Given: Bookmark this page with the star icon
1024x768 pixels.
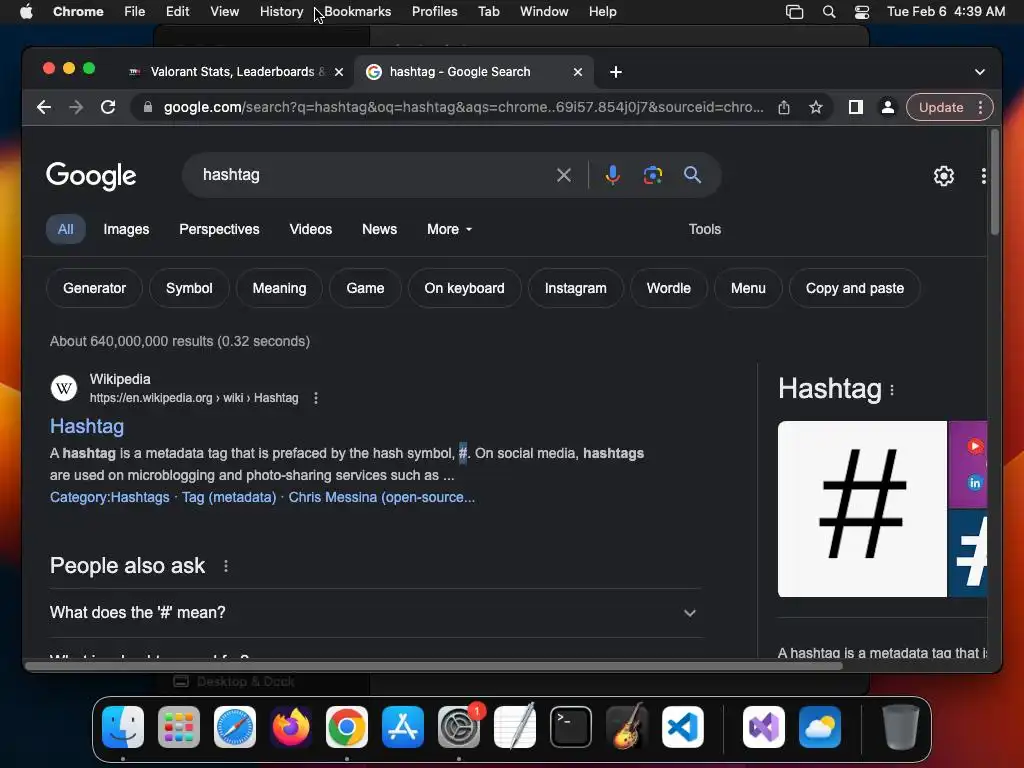Looking at the screenshot, I should (x=816, y=107).
